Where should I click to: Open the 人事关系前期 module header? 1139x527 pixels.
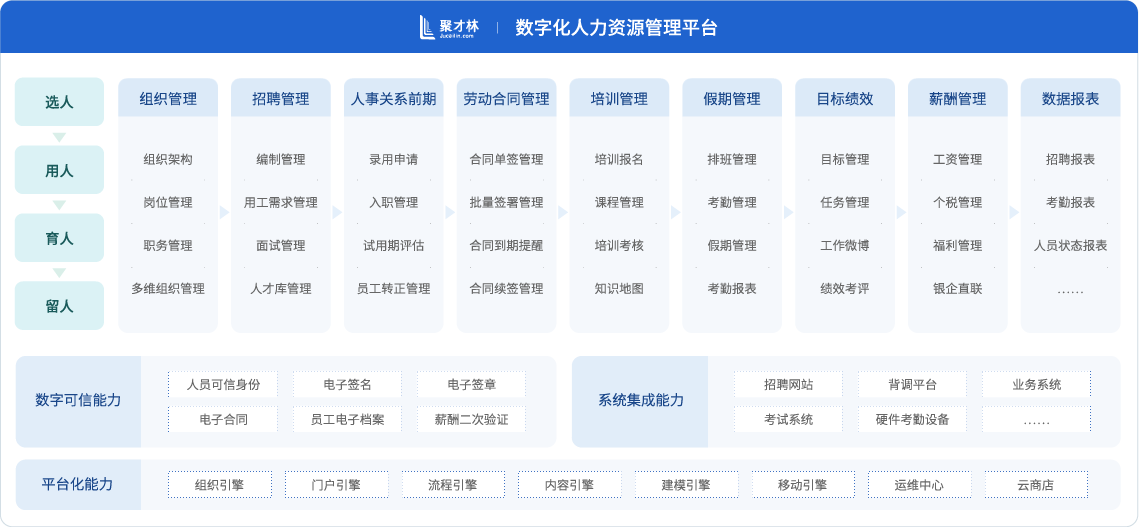pos(394,98)
